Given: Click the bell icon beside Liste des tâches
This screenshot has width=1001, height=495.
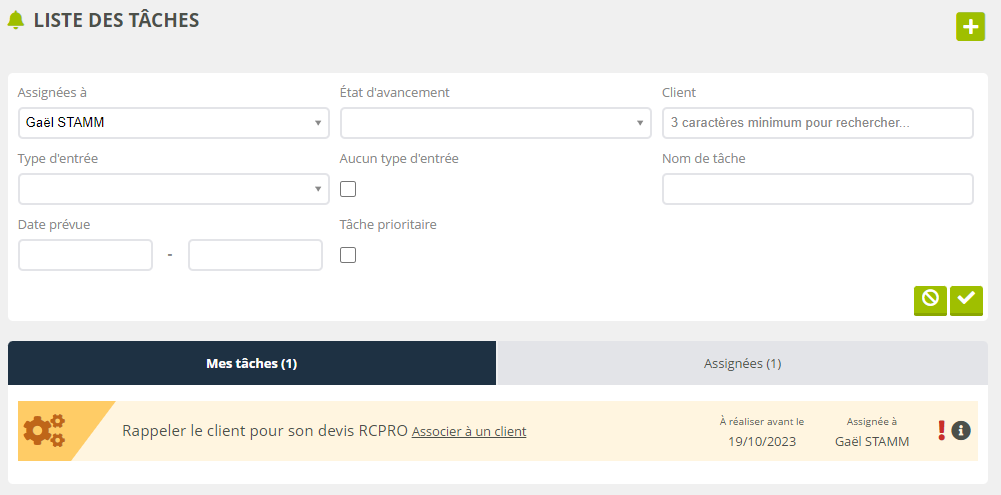Looking at the screenshot, I should tap(16, 21).
